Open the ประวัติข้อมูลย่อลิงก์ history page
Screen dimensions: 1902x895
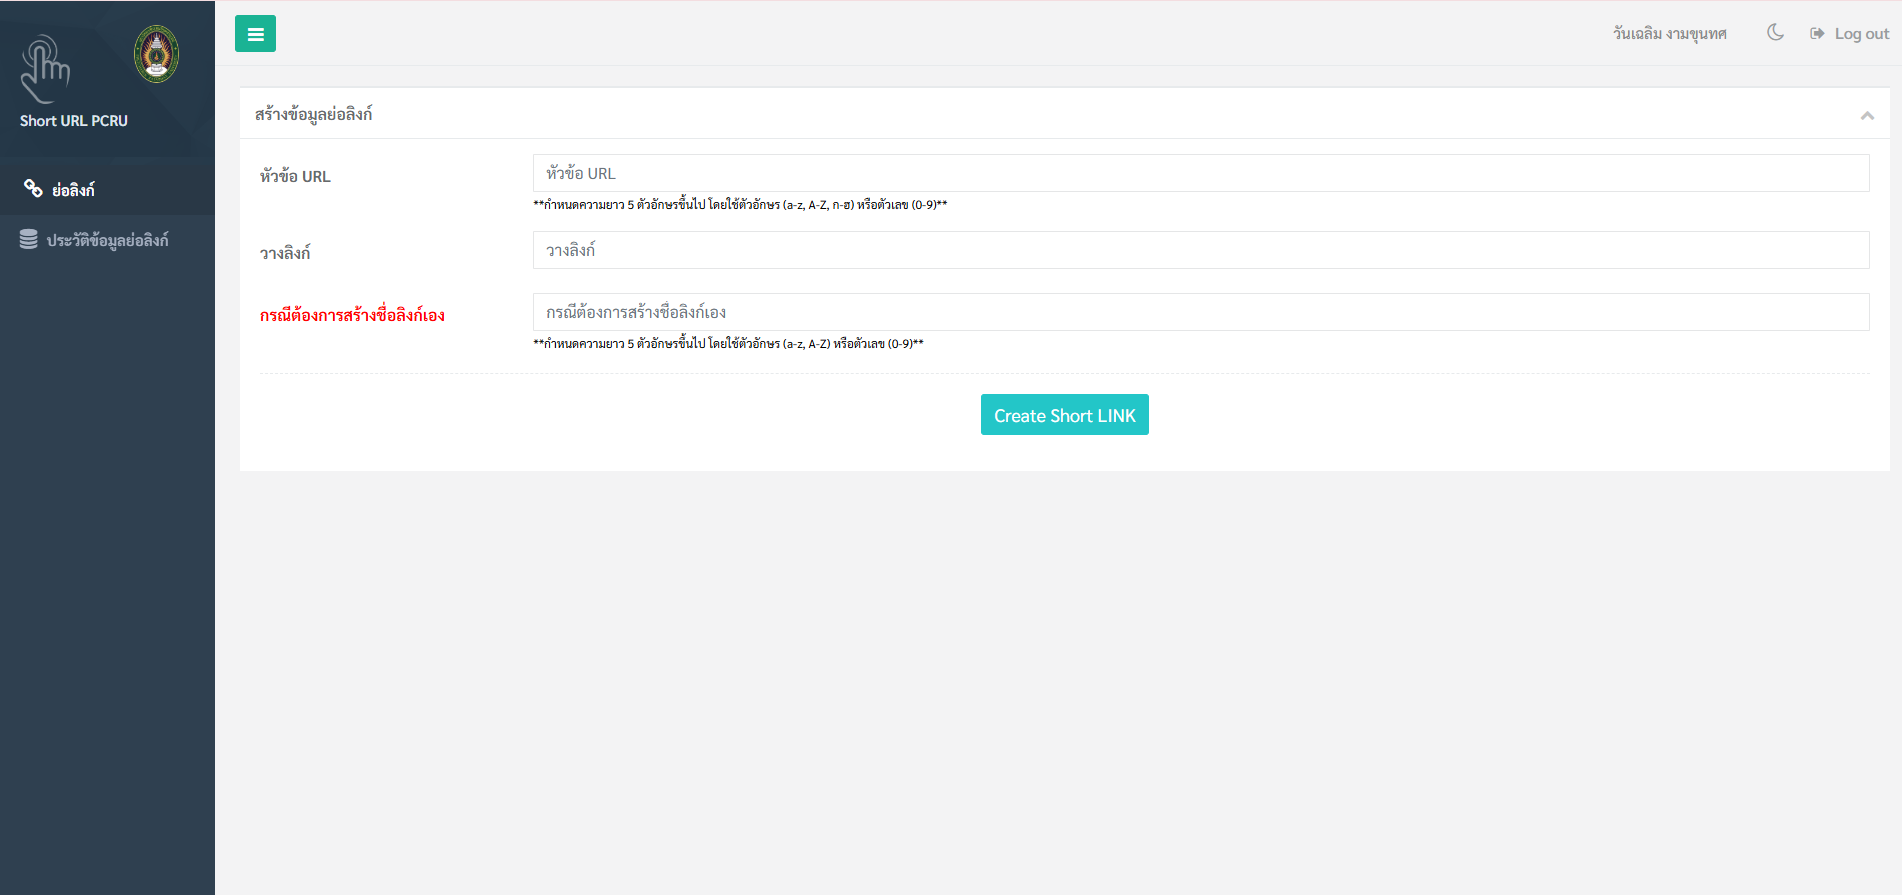[x=107, y=240]
